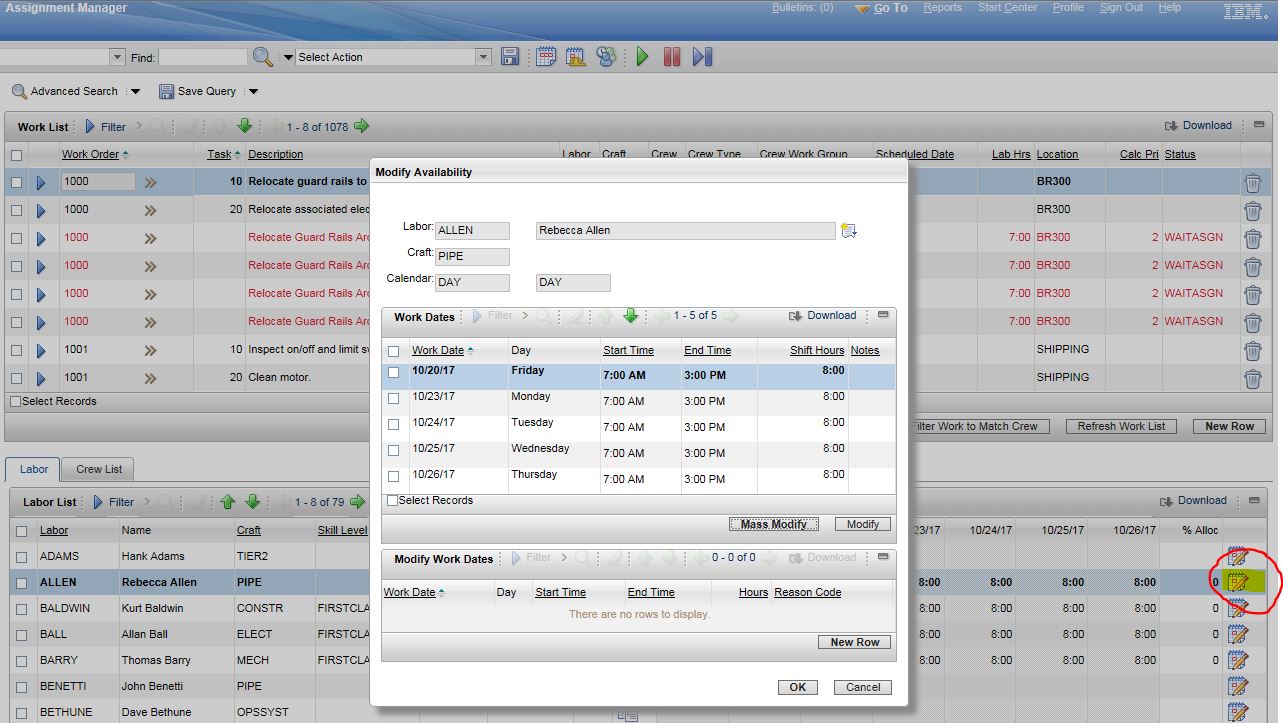The image size is (1283, 723).
Task: Click the Mass Modify button
Action: pyautogui.click(x=773, y=524)
